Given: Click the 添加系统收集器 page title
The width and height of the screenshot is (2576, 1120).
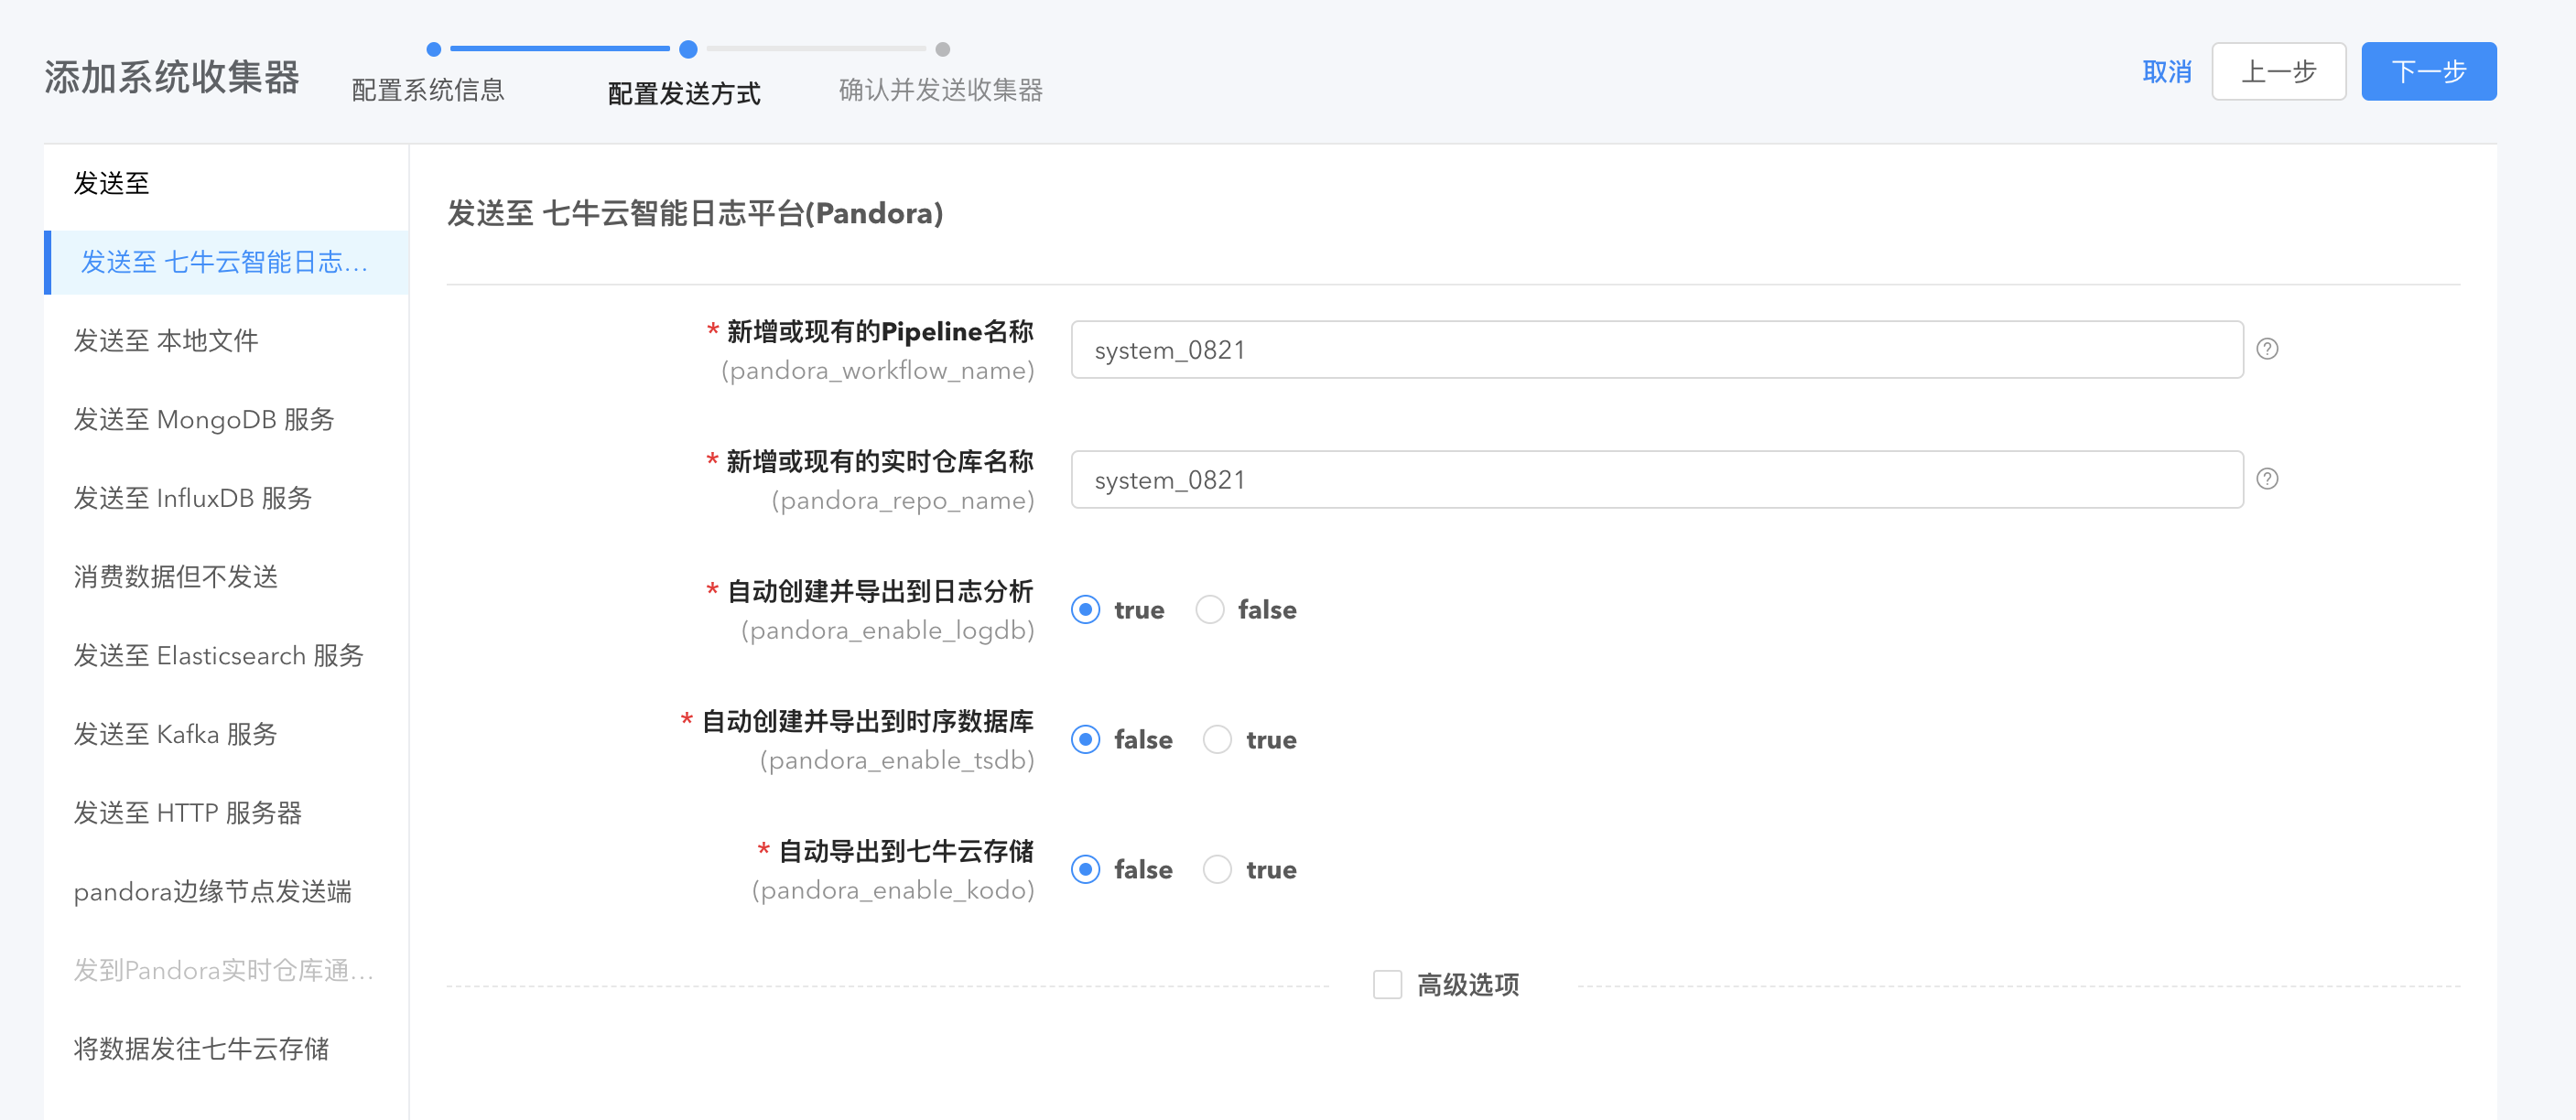Looking at the screenshot, I should [x=172, y=77].
